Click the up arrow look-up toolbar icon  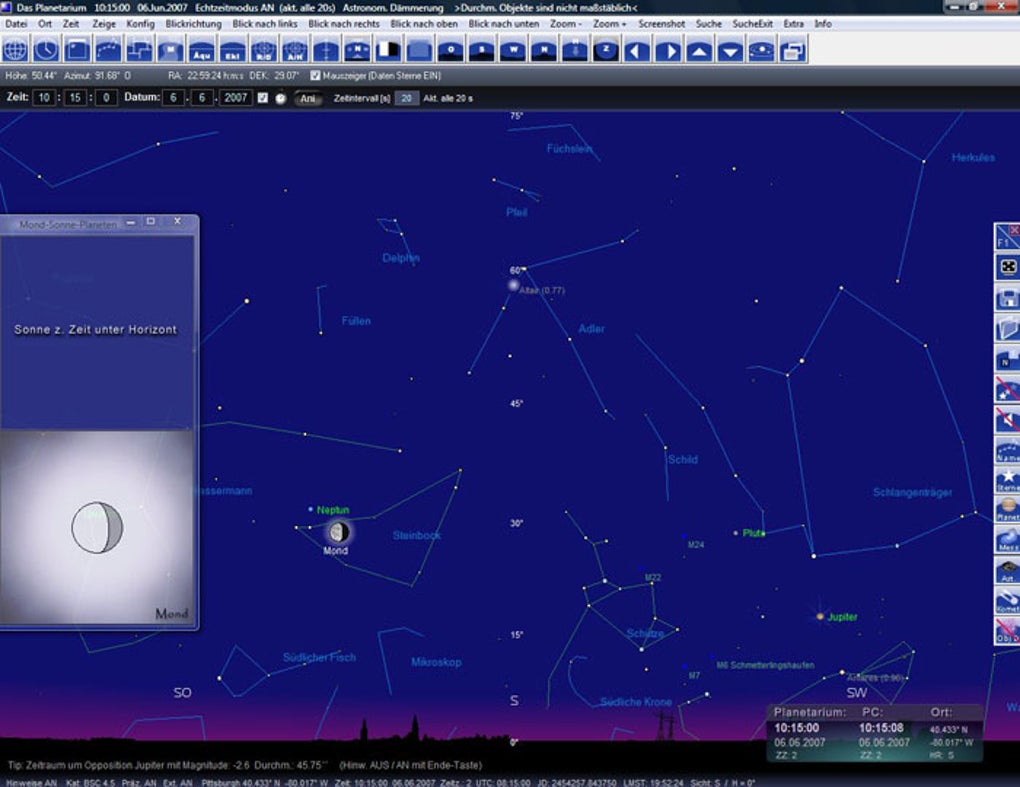pos(699,50)
